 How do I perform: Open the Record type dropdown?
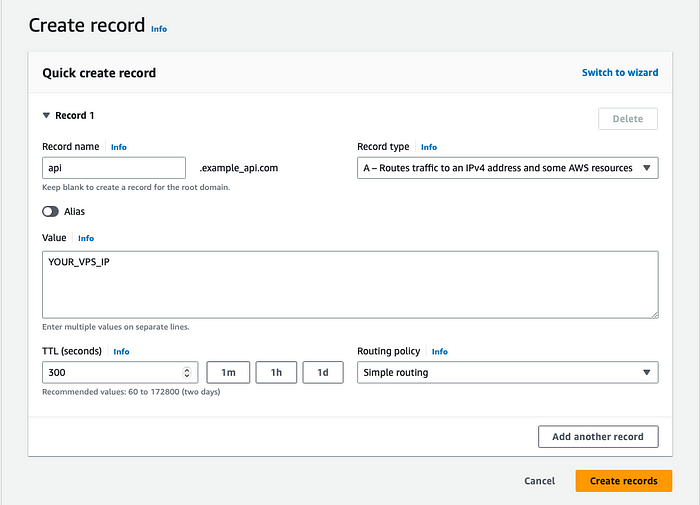point(508,168)
